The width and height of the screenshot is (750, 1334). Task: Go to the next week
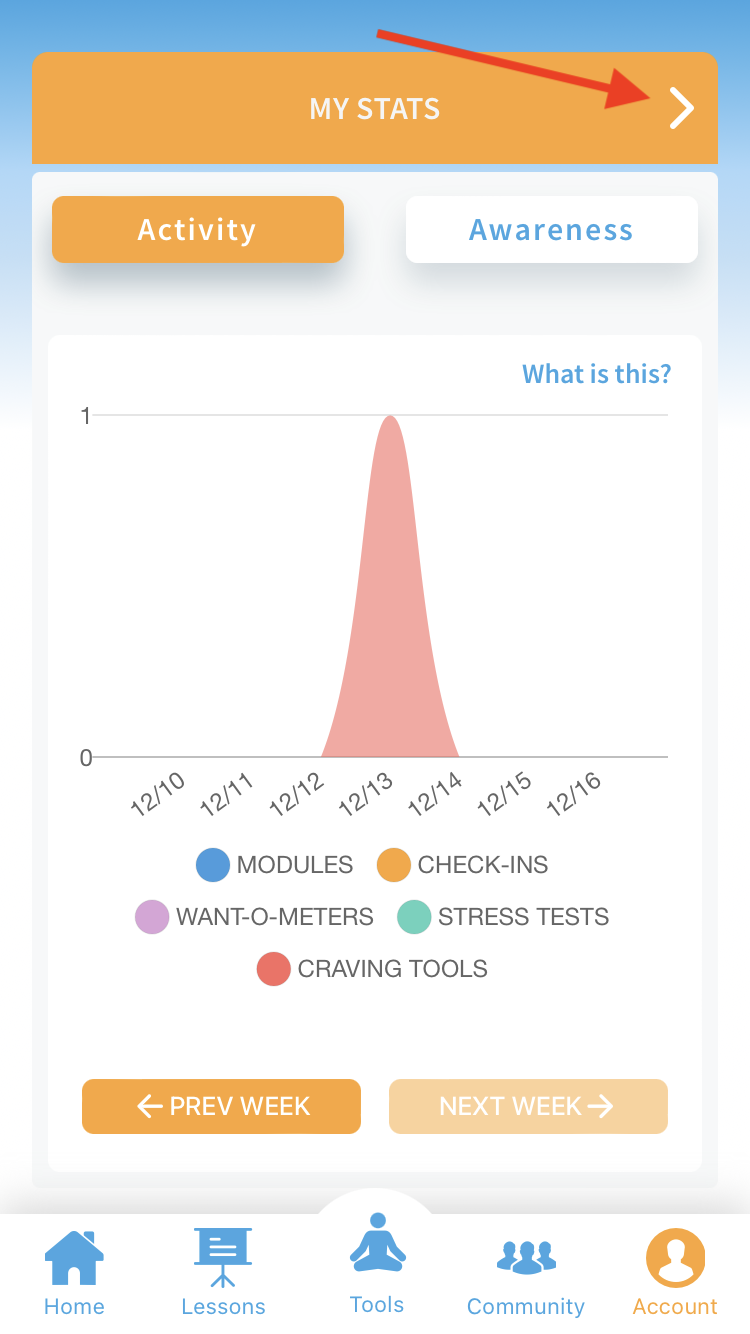528,1106
